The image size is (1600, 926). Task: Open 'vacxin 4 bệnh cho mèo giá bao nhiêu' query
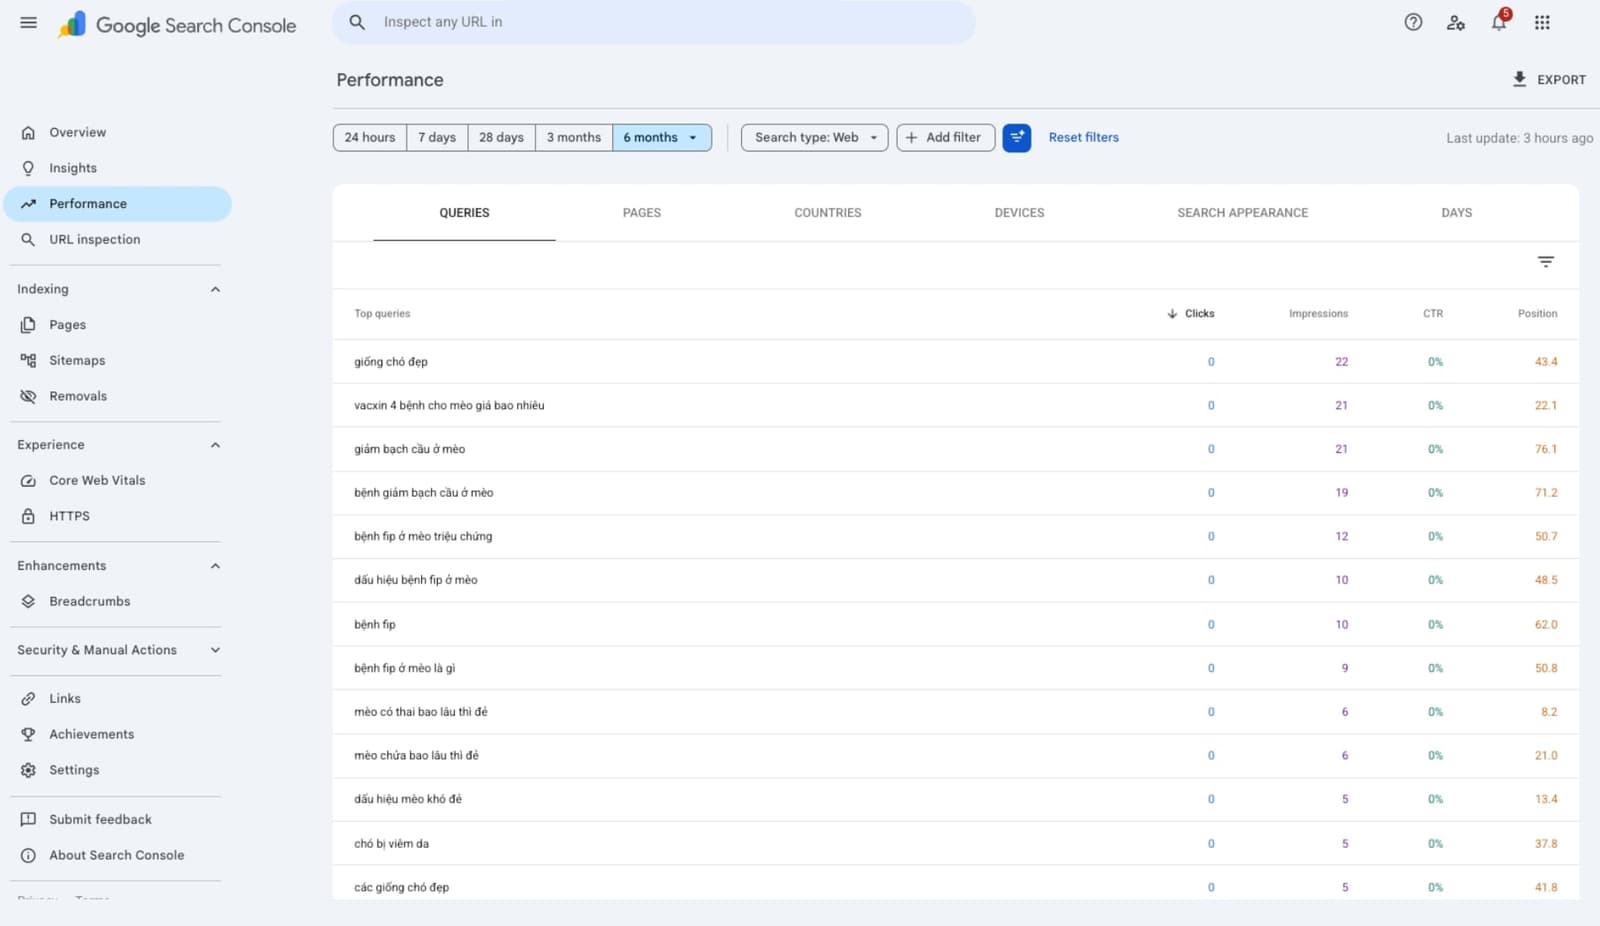coord(956,405)
